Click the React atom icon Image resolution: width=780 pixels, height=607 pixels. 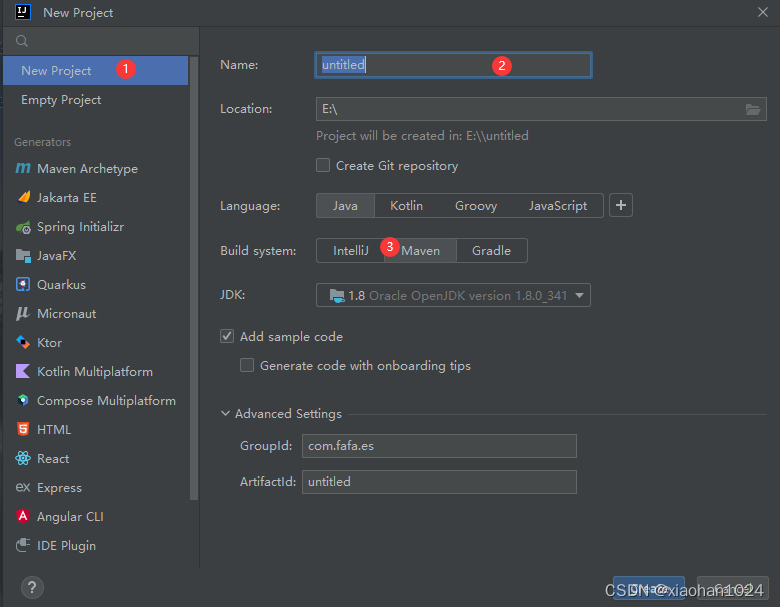[x=23, y=458]
